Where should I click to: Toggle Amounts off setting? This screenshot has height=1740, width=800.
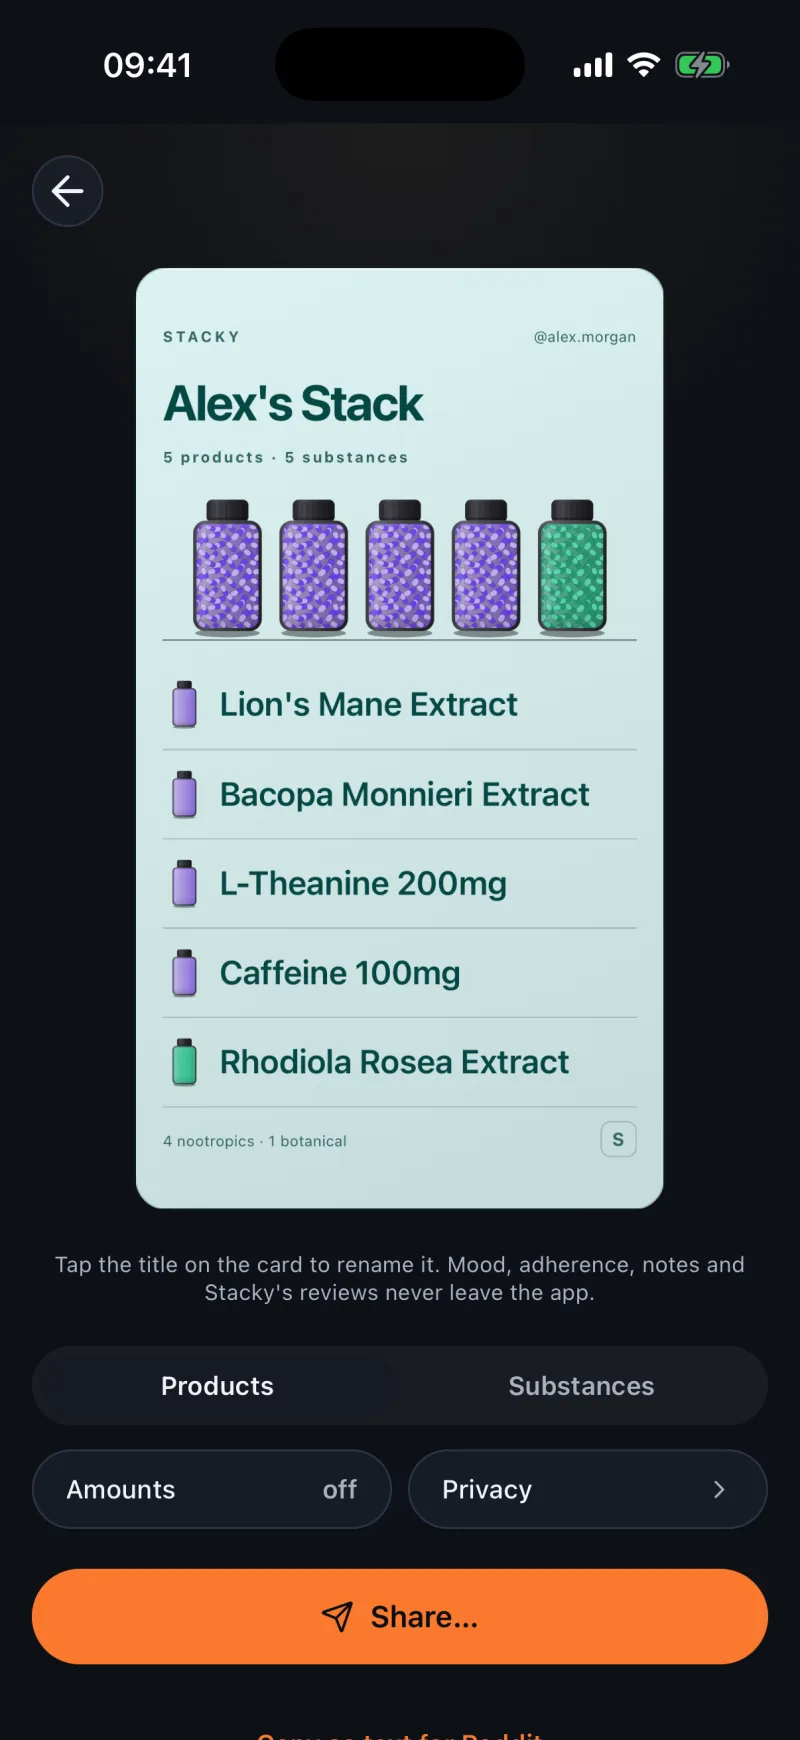click(x=211, y=1489)
